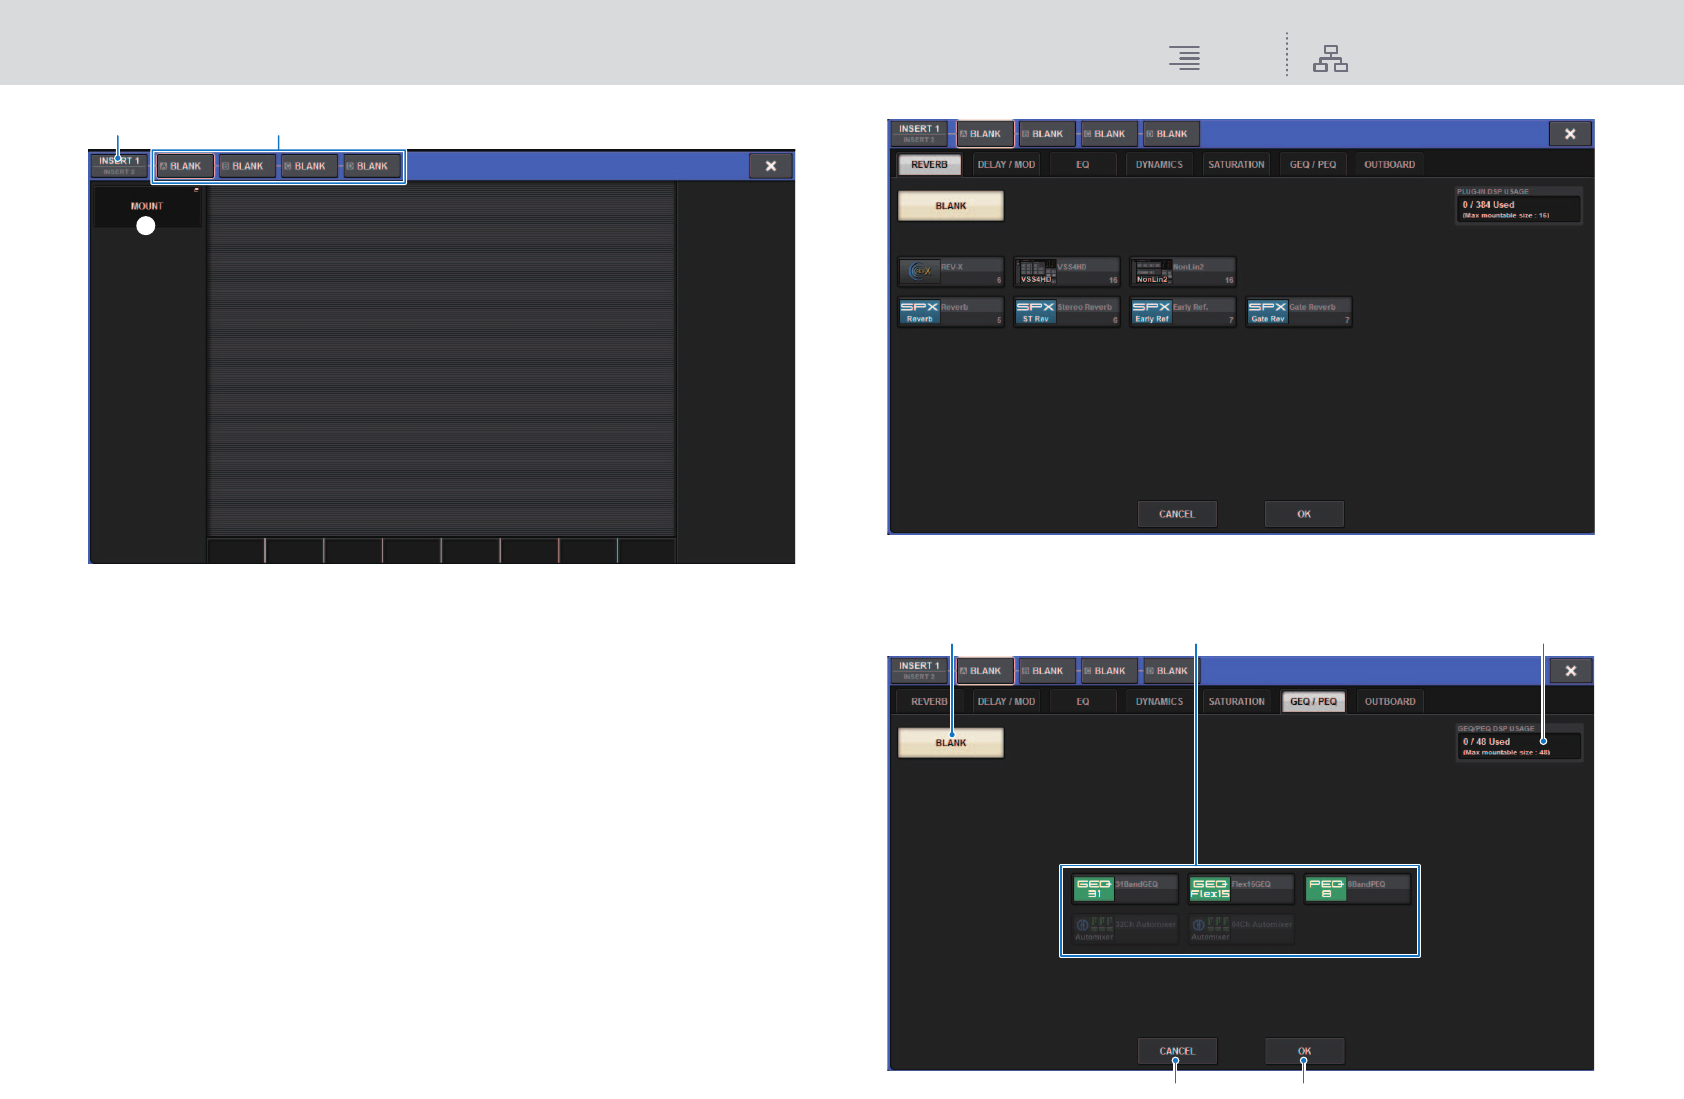
Task: Select the 31BandGEQ plug-in
Action: [x=1125, y=889]
